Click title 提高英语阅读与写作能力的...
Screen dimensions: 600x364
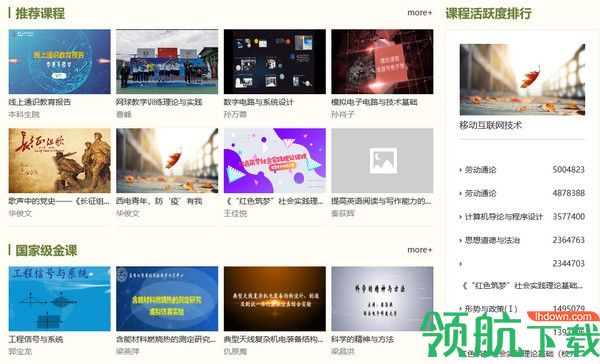click(x=381, y=201)
